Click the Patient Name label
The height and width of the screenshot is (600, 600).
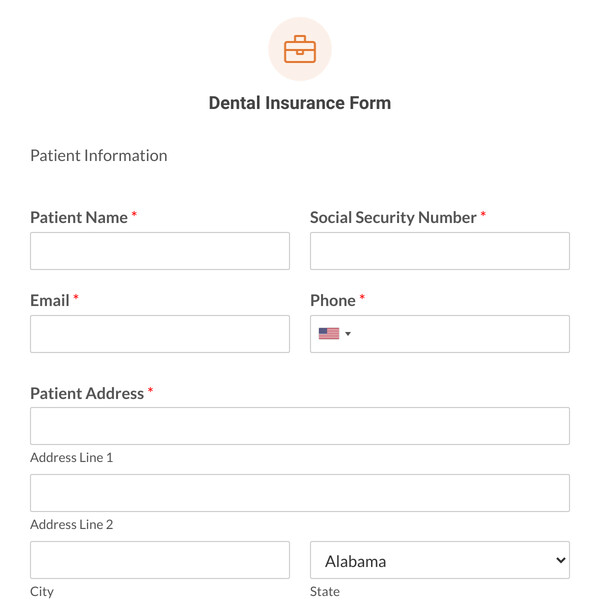(x=79, y=217)
